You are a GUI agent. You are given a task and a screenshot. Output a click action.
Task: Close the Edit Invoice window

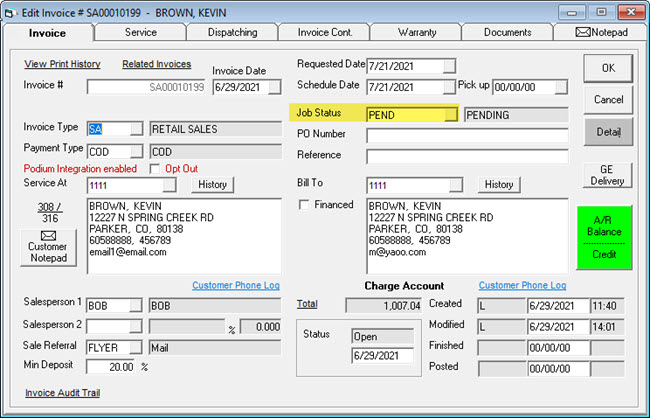coord(631,12)
